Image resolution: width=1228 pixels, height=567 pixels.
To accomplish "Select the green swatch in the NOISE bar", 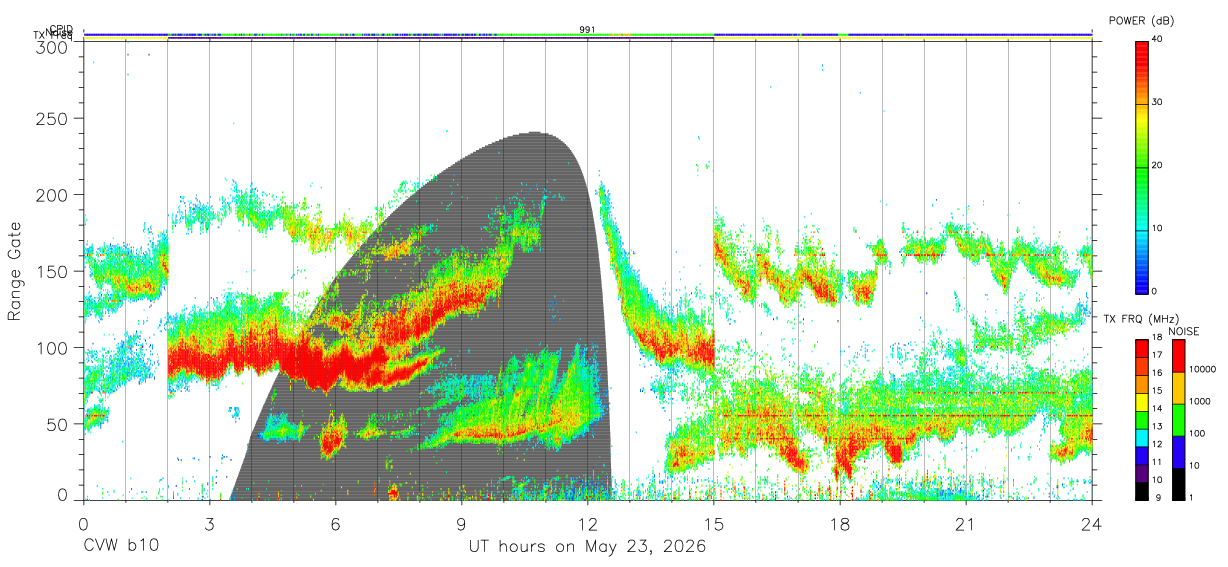I will pos(1179,418).
